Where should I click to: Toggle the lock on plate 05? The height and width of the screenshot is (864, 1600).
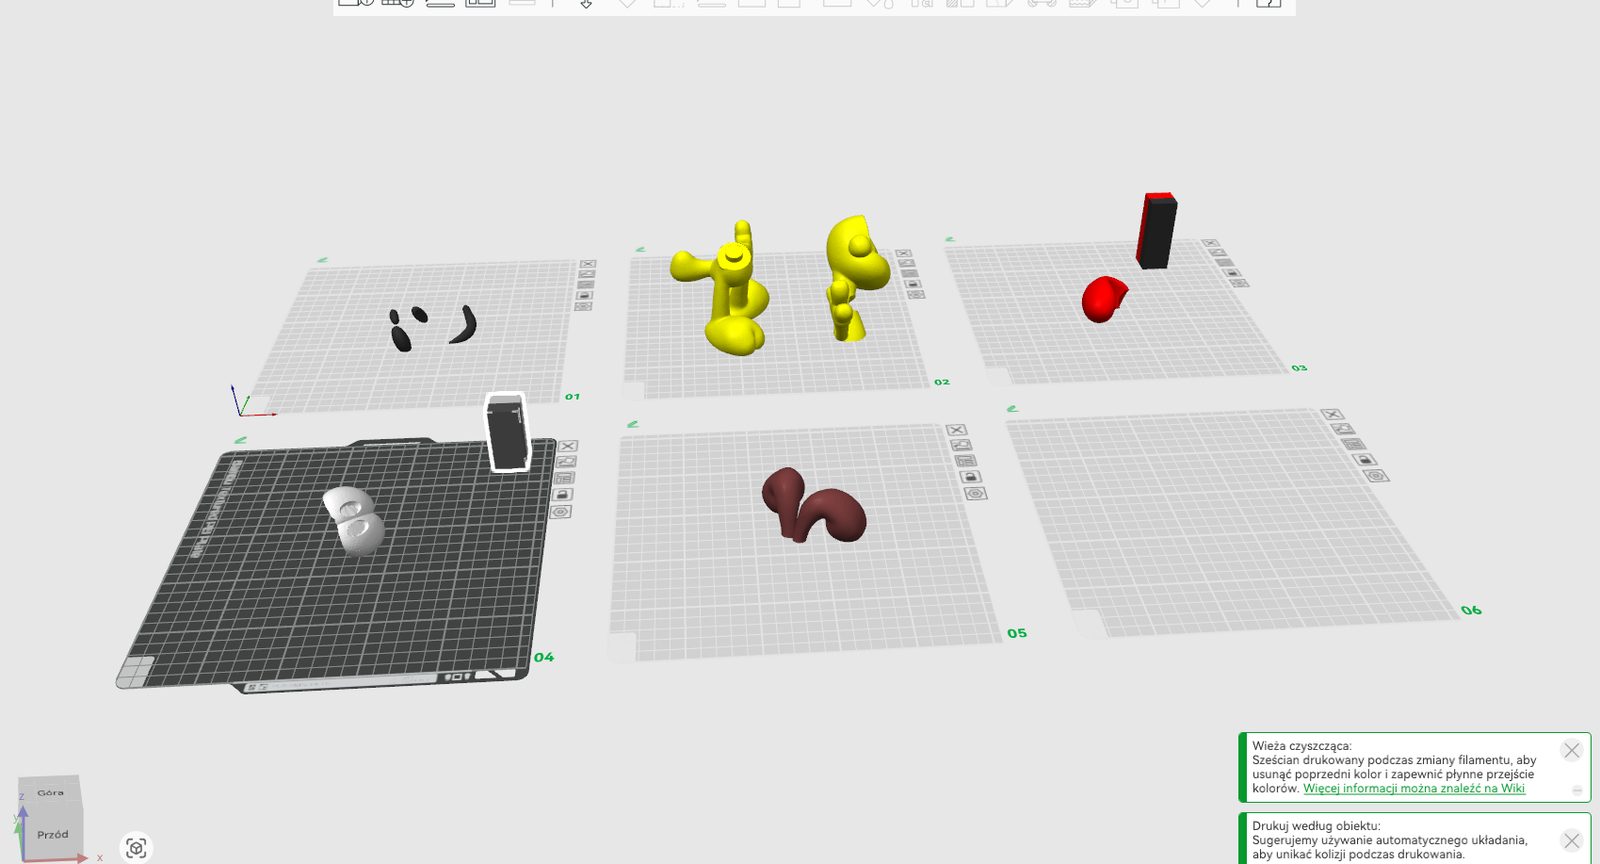point(970,477)
